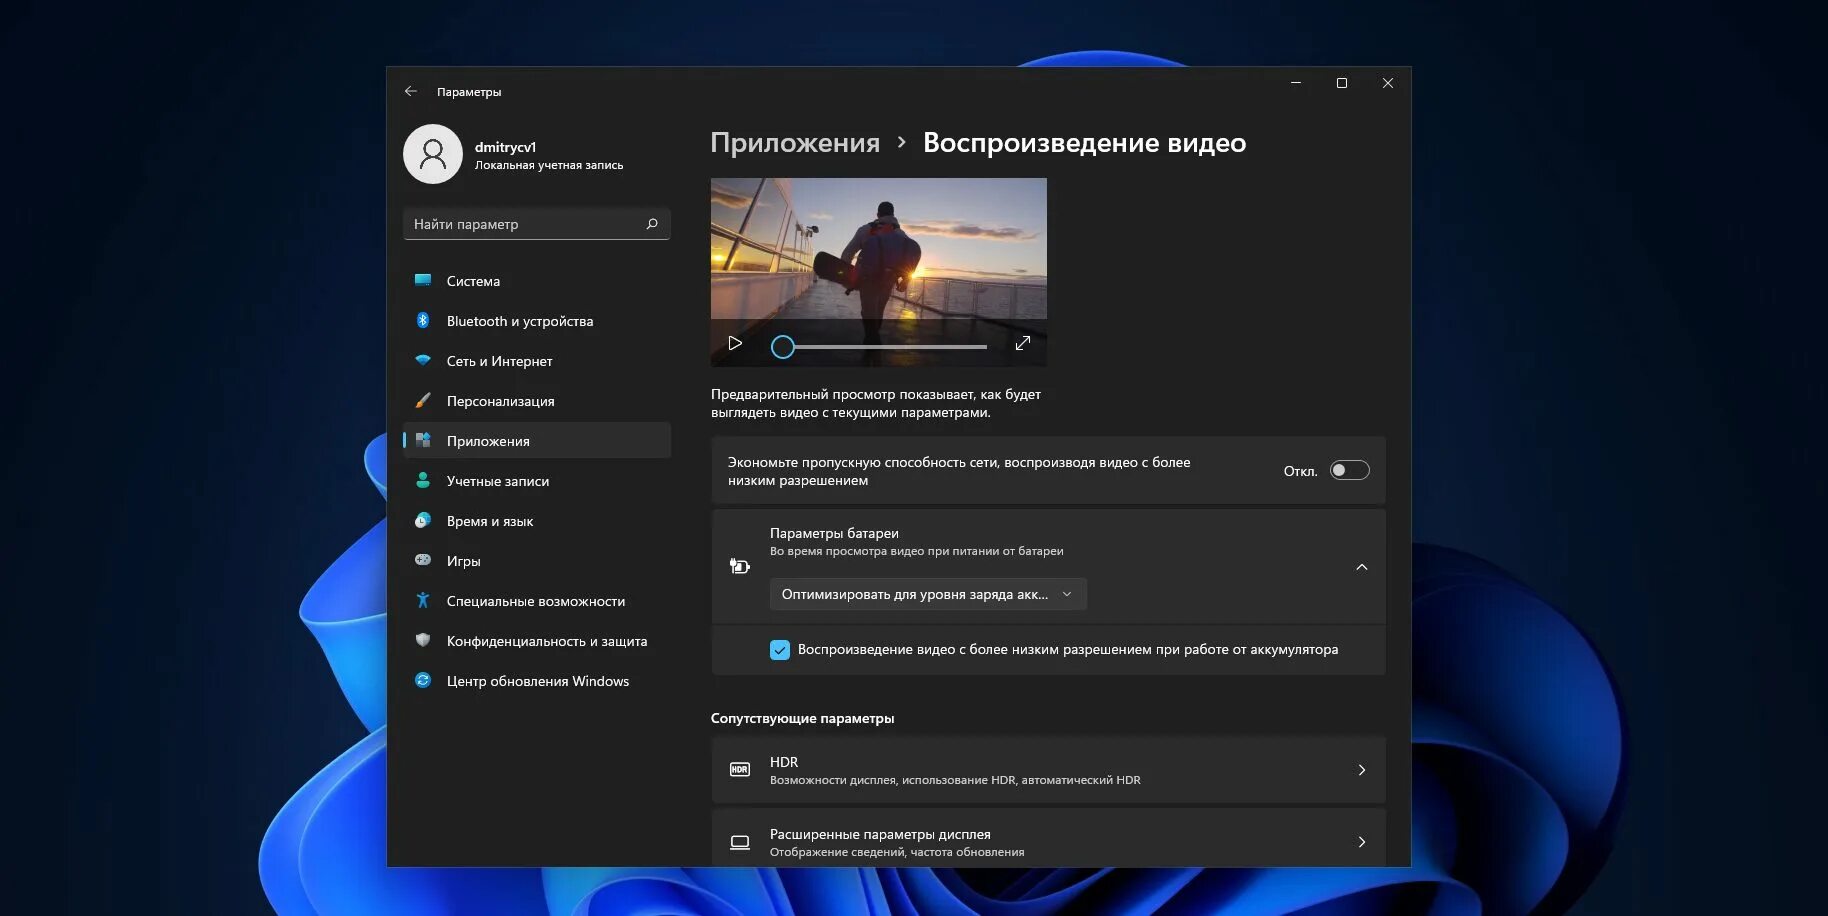Click the shield icon beside Конфиденциальность и защита
This screenshot has height=916, width=1828.
point(423,640)
